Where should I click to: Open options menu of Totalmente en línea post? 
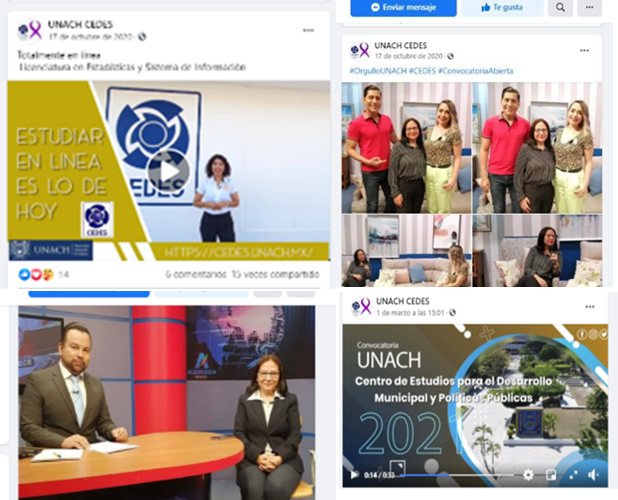pyautogui.click(x=308, y=30)
